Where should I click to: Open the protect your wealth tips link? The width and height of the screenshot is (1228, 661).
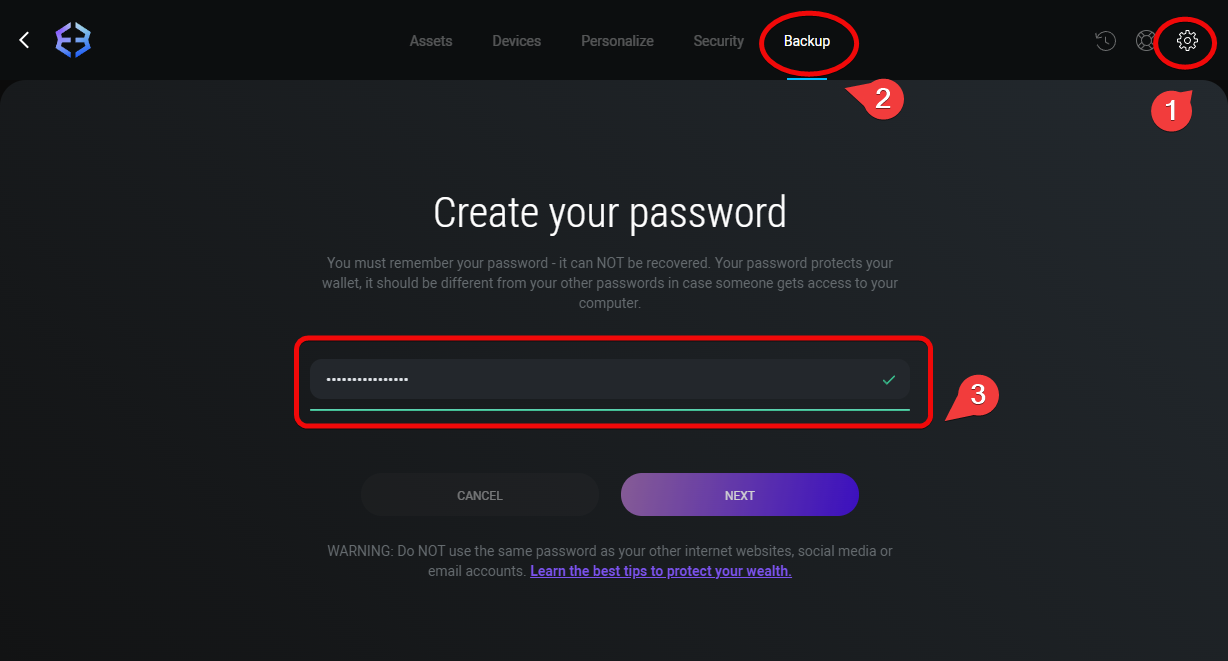[x=661, y=571]
